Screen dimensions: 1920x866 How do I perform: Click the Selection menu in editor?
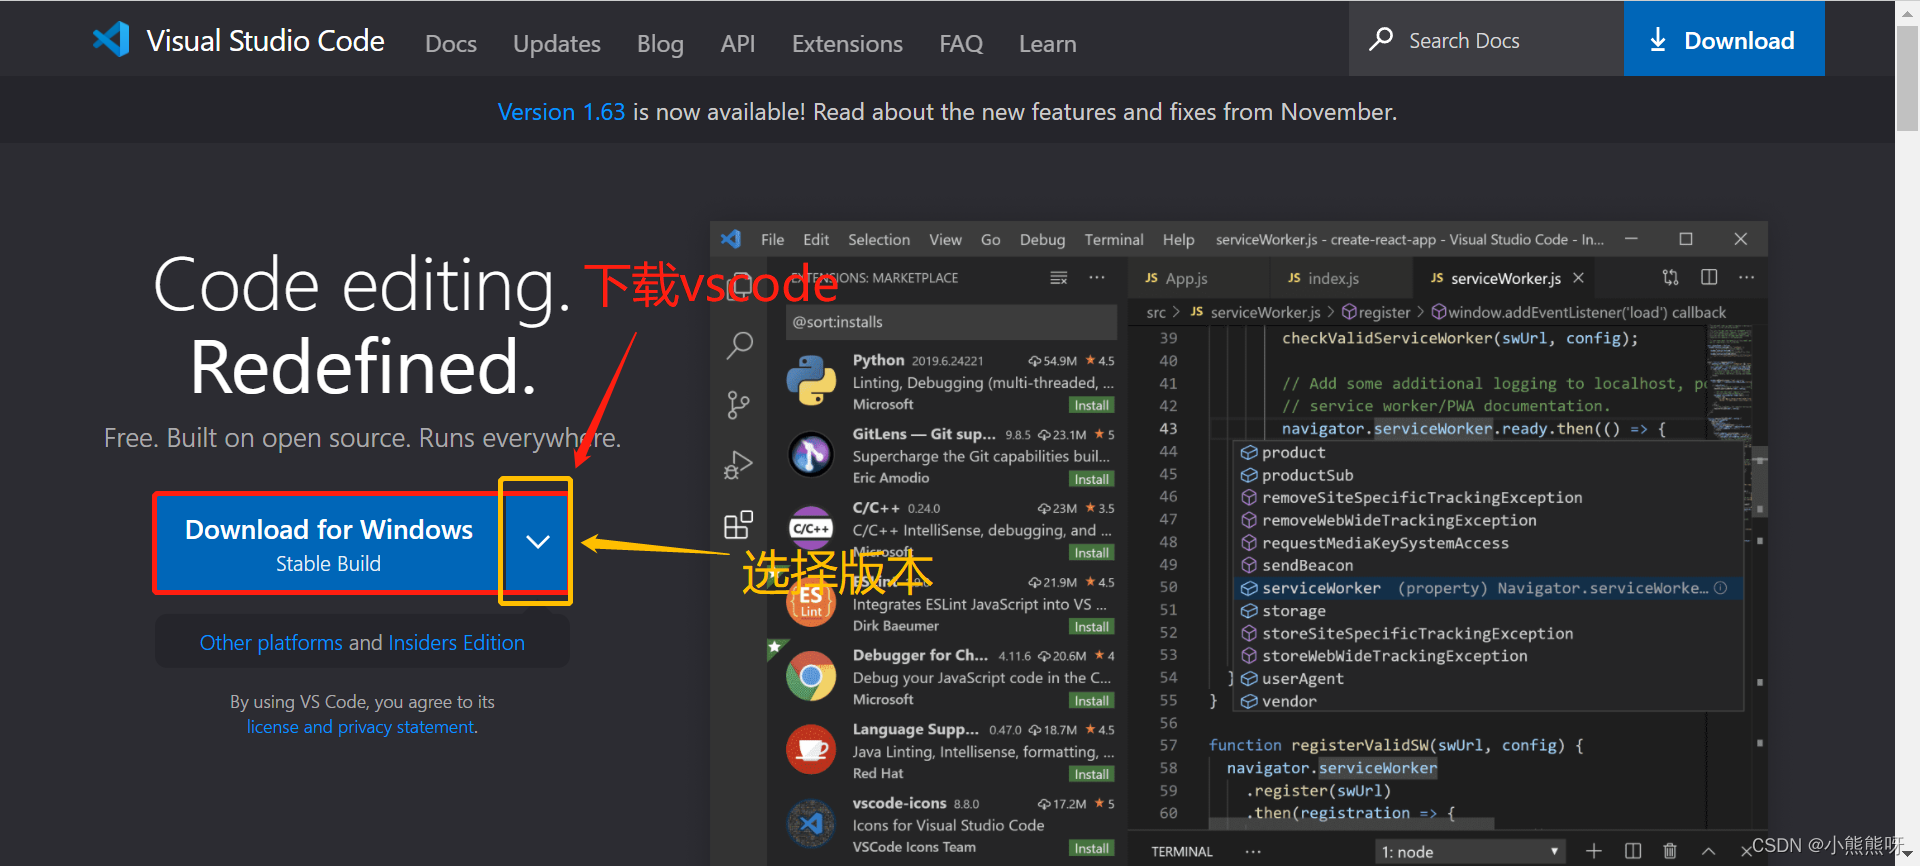pos(879,240)
